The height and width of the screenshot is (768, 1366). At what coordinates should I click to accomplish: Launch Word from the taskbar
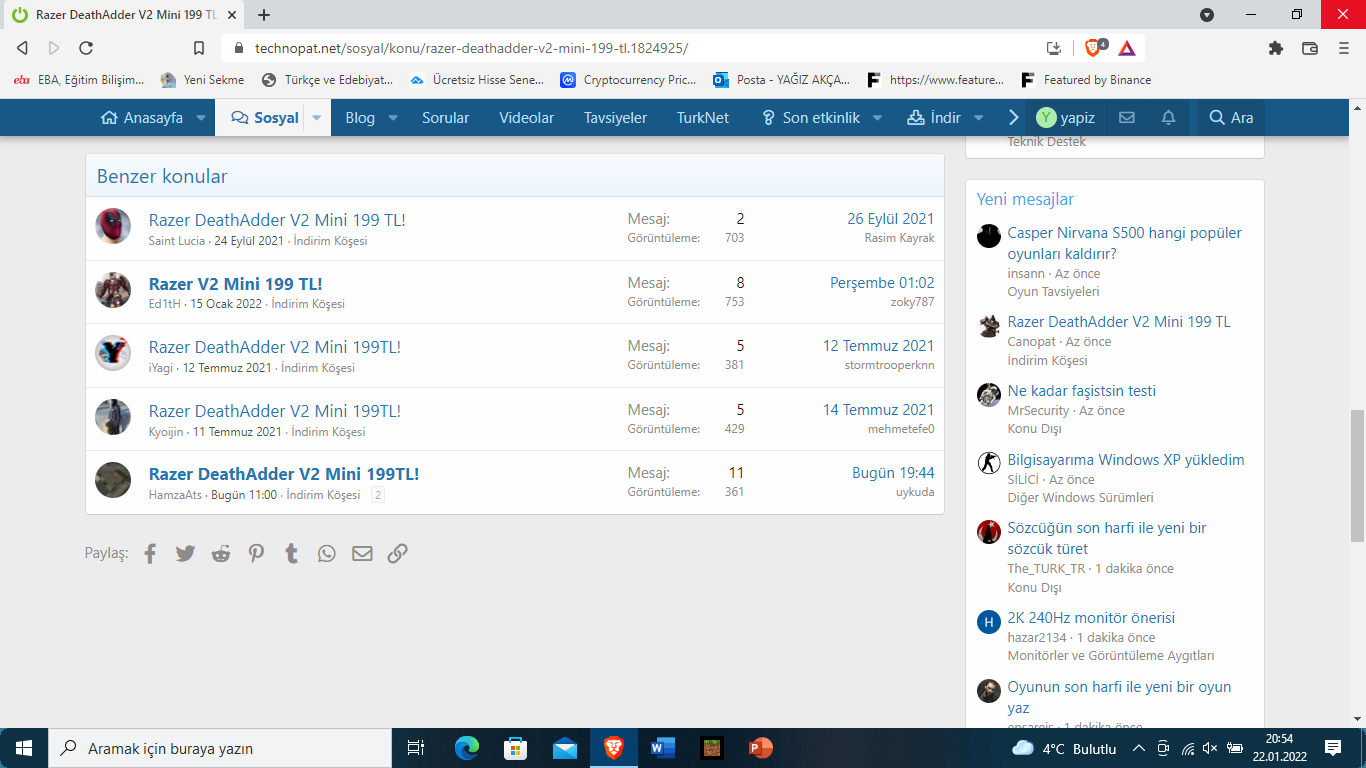663,747
